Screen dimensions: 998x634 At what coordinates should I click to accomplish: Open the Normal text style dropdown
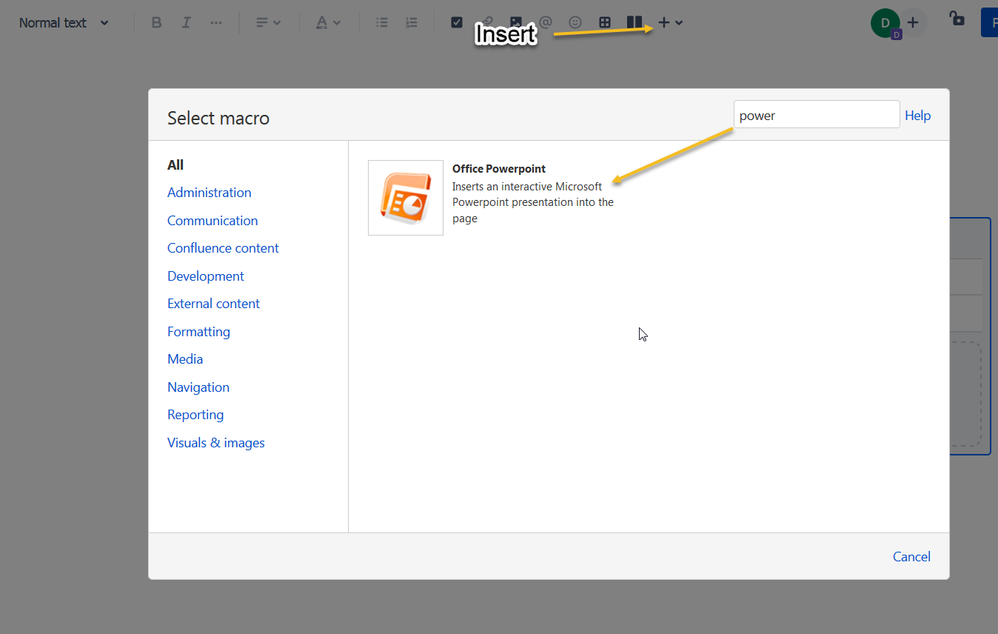pos(64,23)
